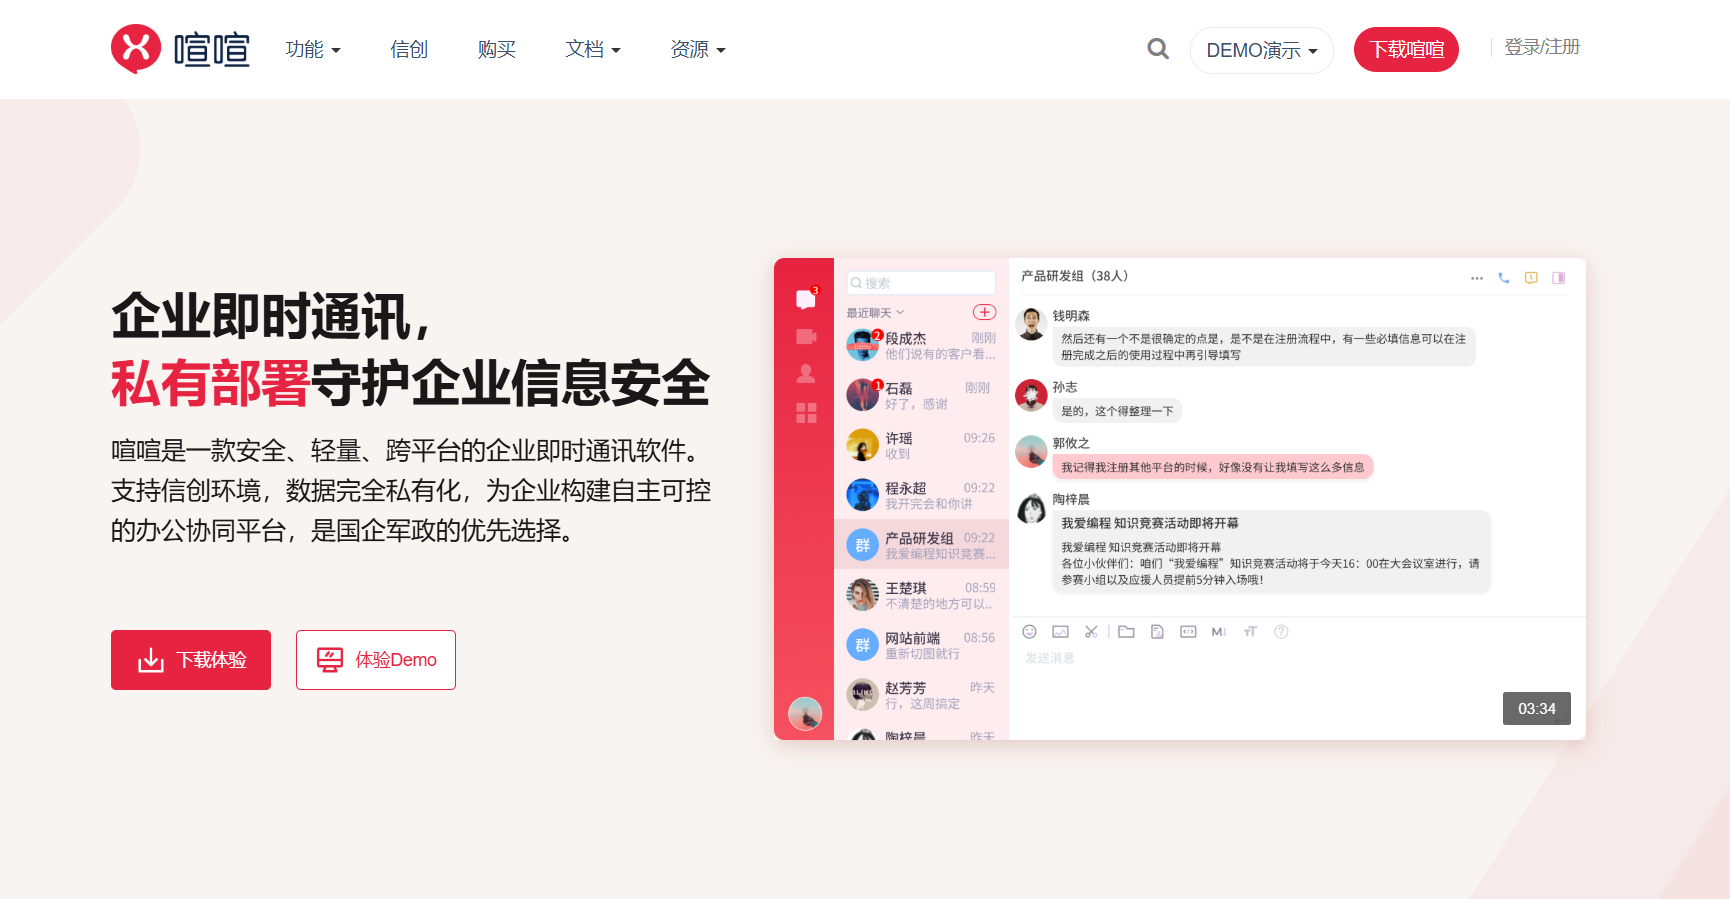Select the apps grid icon in preview sidebar
1730x899 pixels.
click(x=806, y=413)
